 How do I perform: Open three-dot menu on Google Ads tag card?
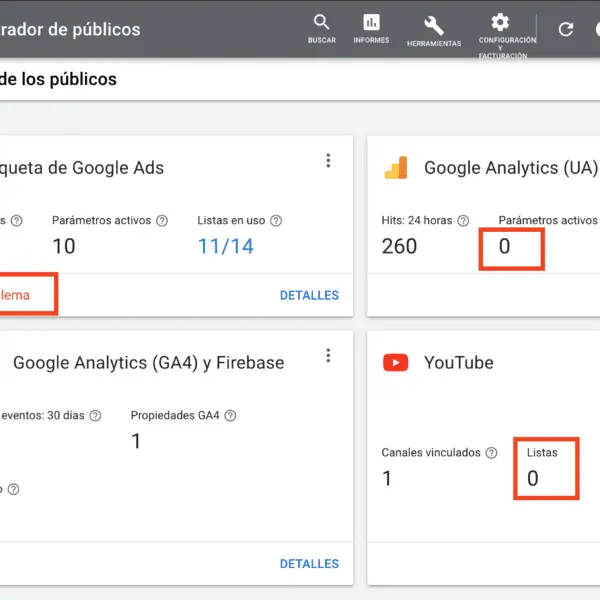(x=327, y=161)
